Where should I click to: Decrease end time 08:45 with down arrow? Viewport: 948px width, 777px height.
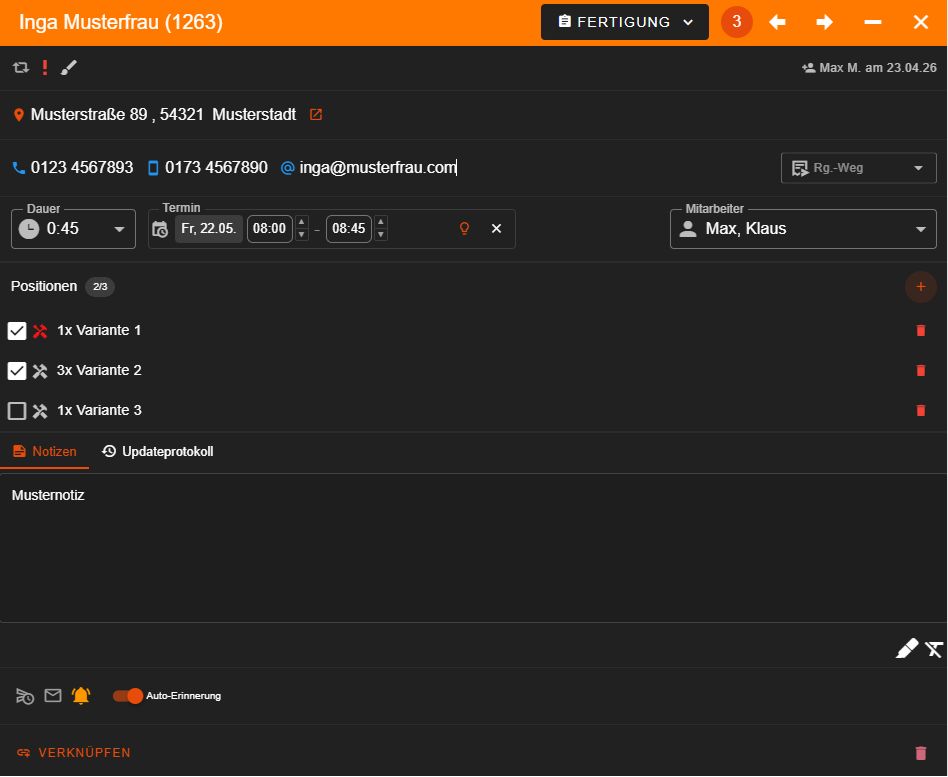[381, 235]
